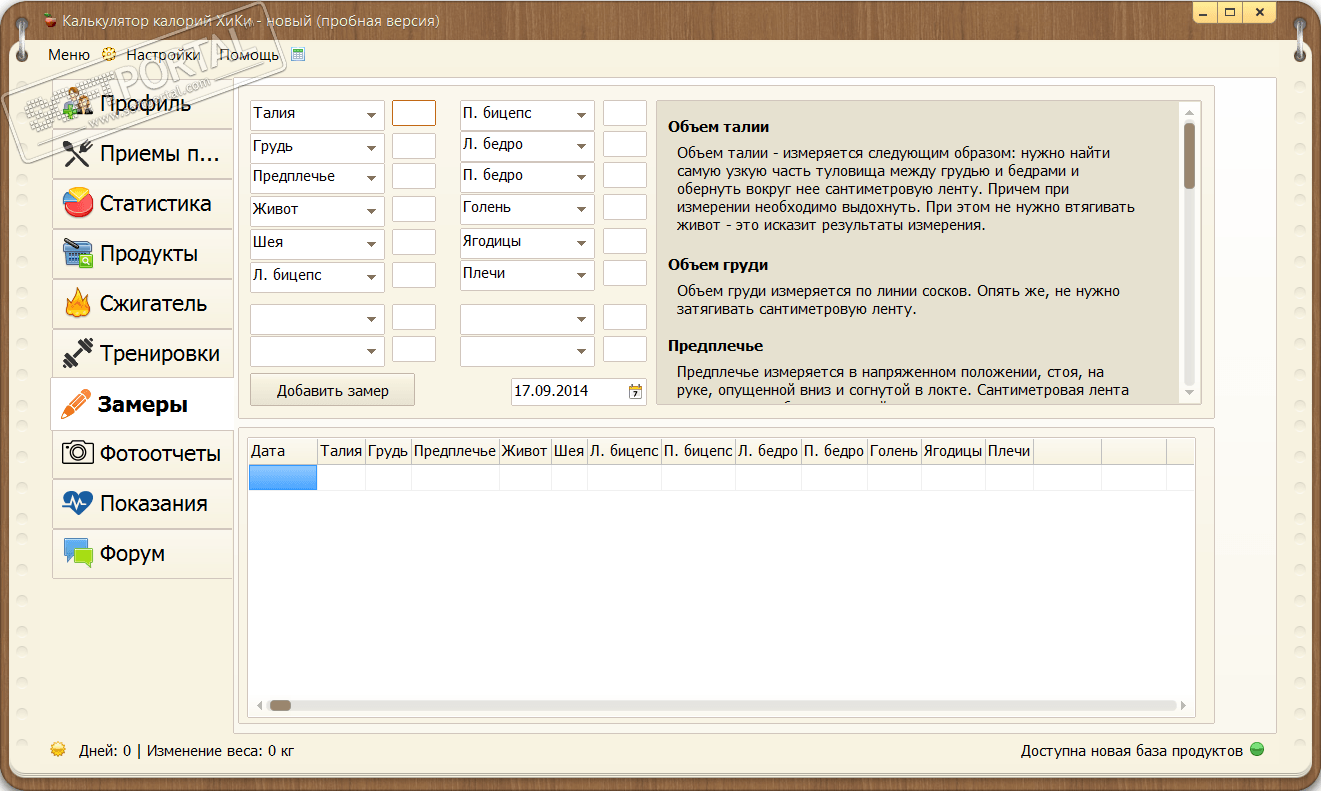The height and width of the screenshot is (791, 1321).
Task: Open the Сжигатель section
Action: pos(143,304)
